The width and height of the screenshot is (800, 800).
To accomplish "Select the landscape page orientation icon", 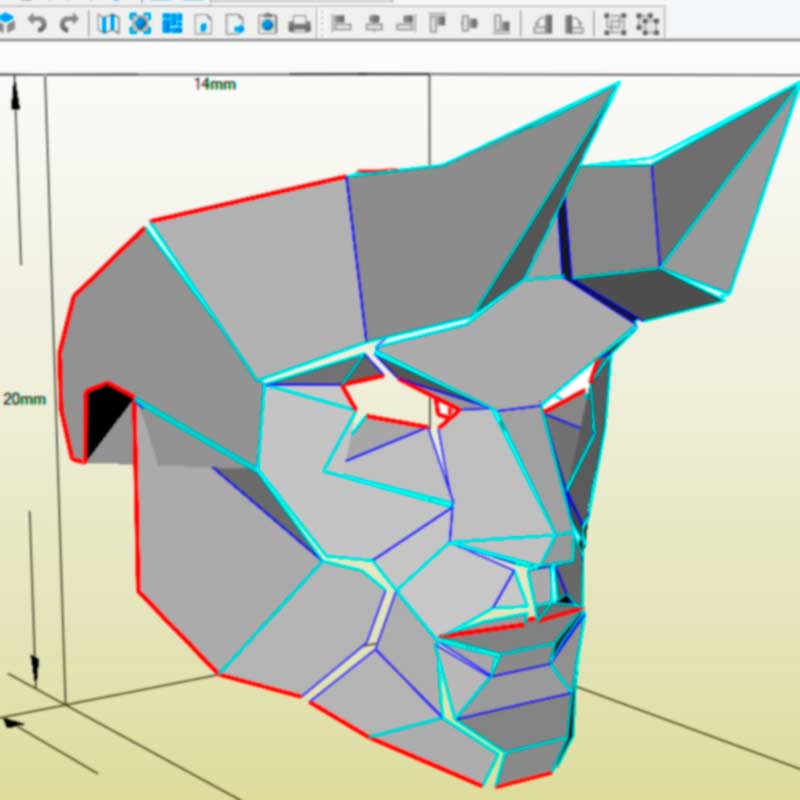I will click(235, 23).
